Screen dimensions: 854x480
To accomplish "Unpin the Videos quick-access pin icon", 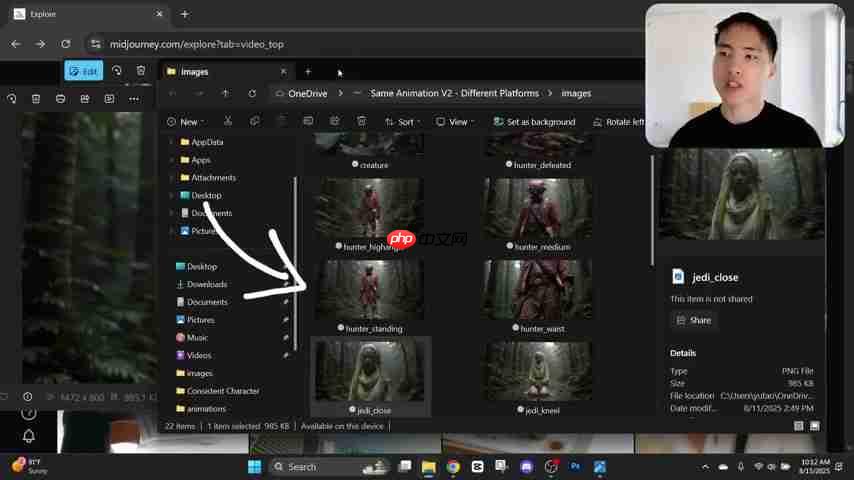I will pos(285,355).
